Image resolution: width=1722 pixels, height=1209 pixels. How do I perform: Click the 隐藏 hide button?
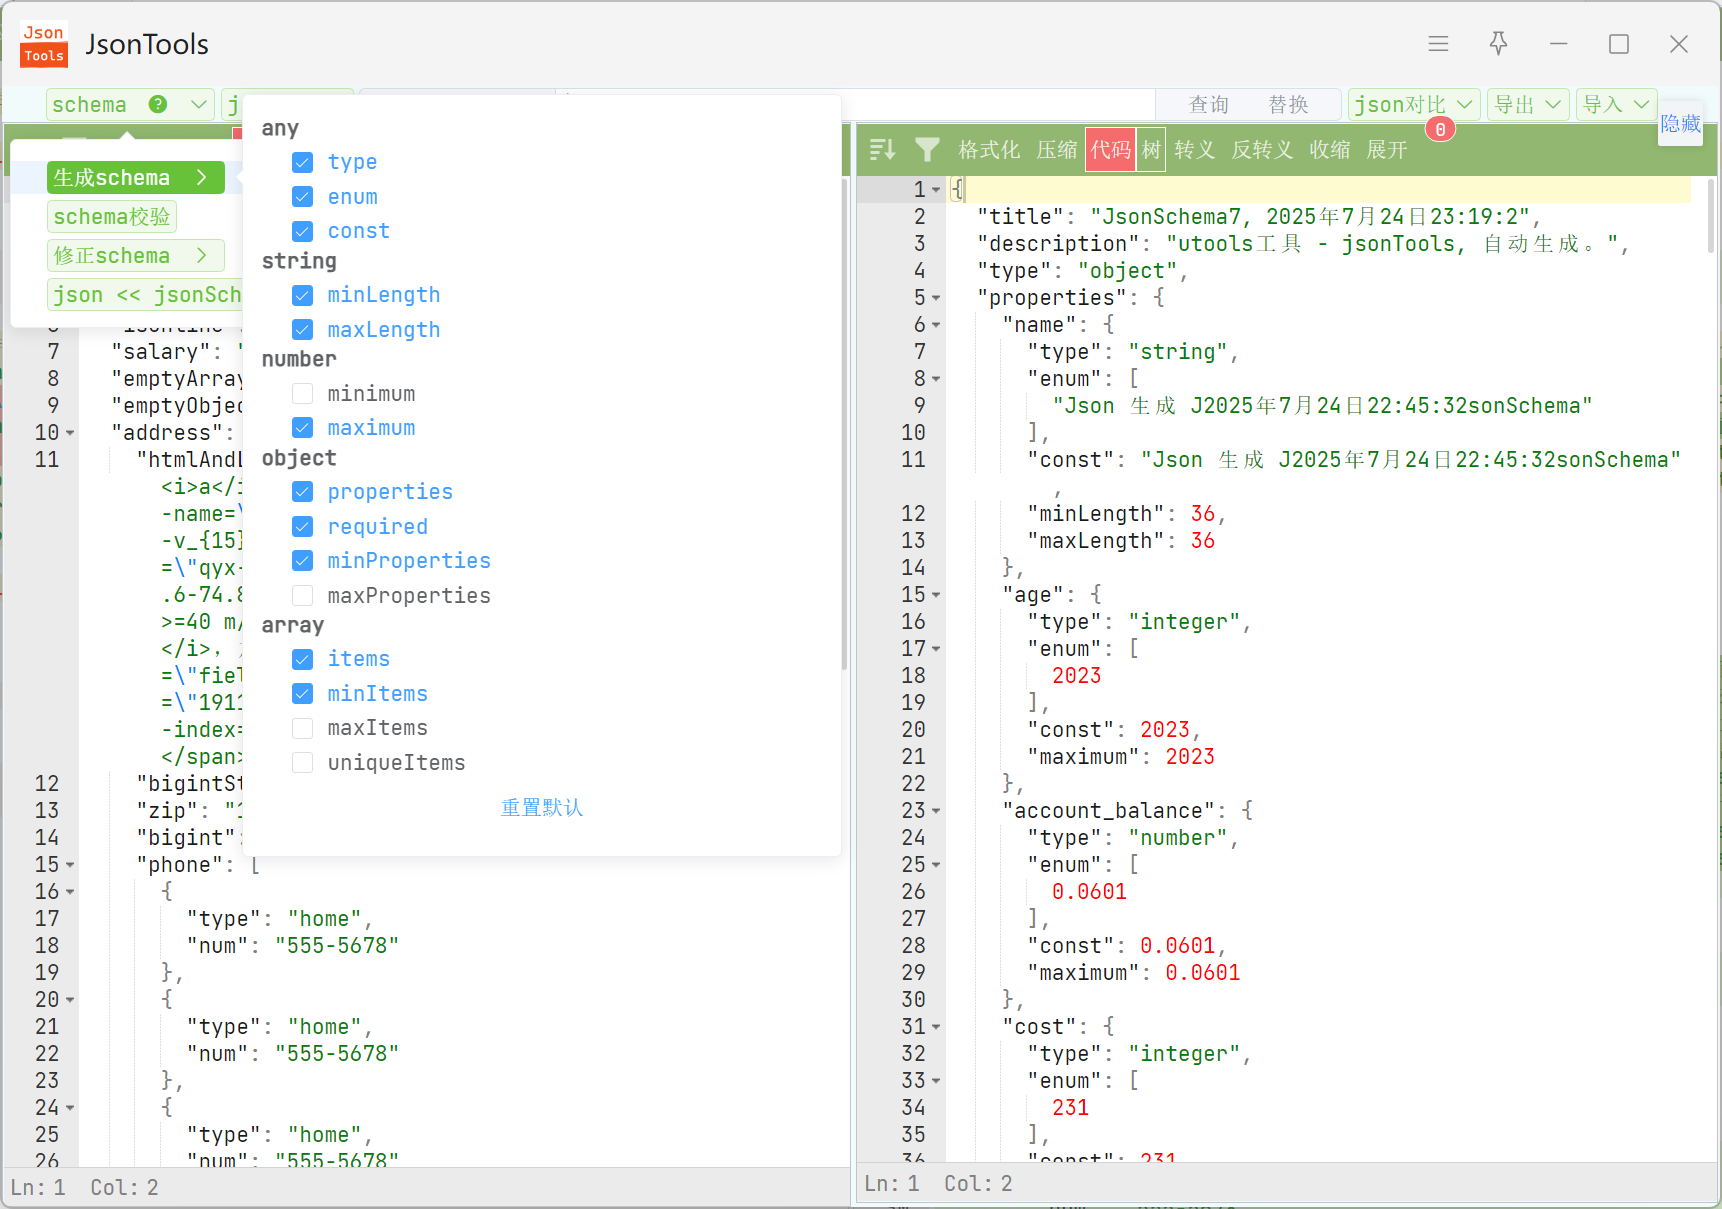tap(1680, 123)
